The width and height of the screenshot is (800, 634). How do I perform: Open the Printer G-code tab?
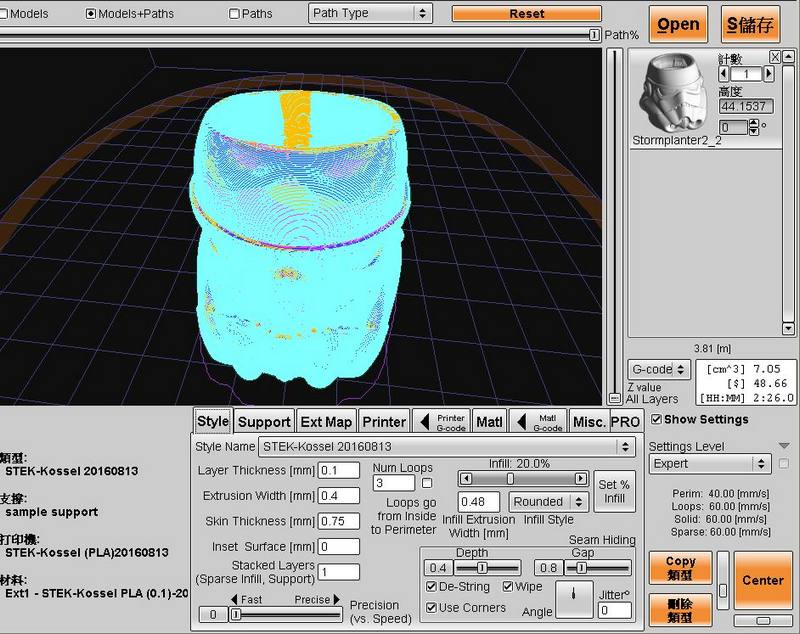pyautogui.click(x=441, y=422)
